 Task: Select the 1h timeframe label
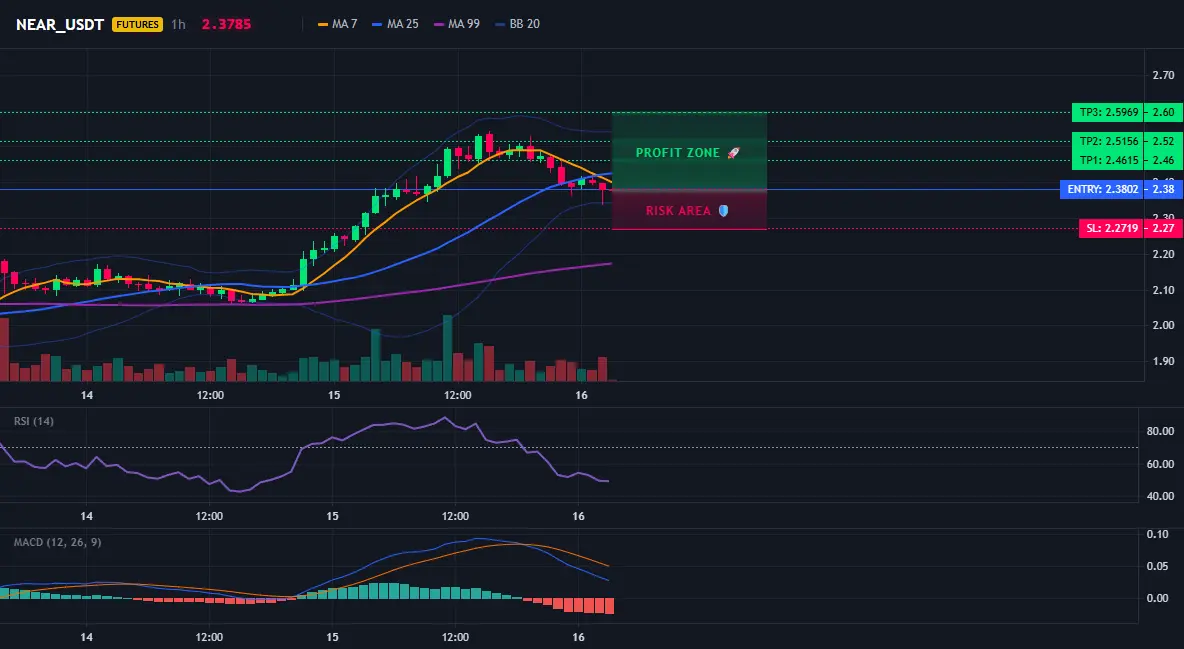click(178, 24)
